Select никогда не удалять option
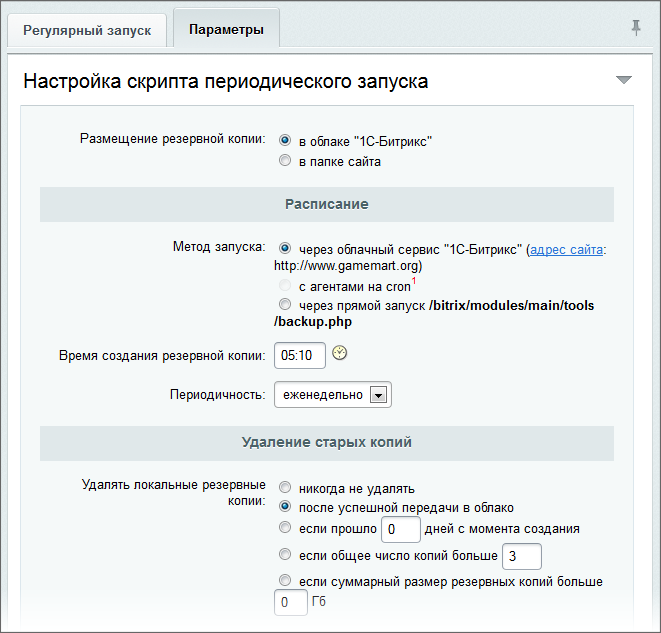Screen dimensions: 661x633 (285, 487)
